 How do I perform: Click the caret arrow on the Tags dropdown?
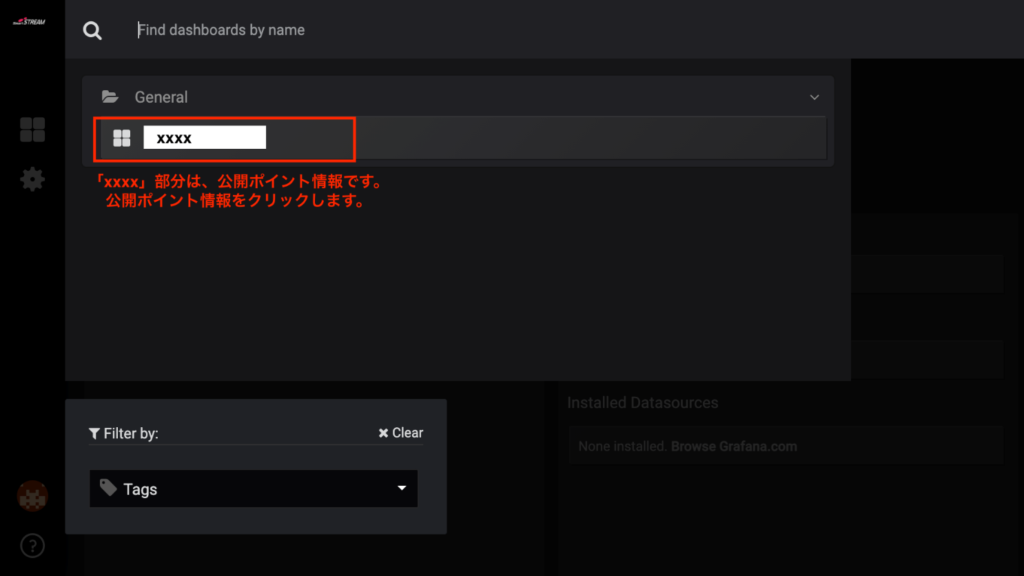(x=401, y=489)
